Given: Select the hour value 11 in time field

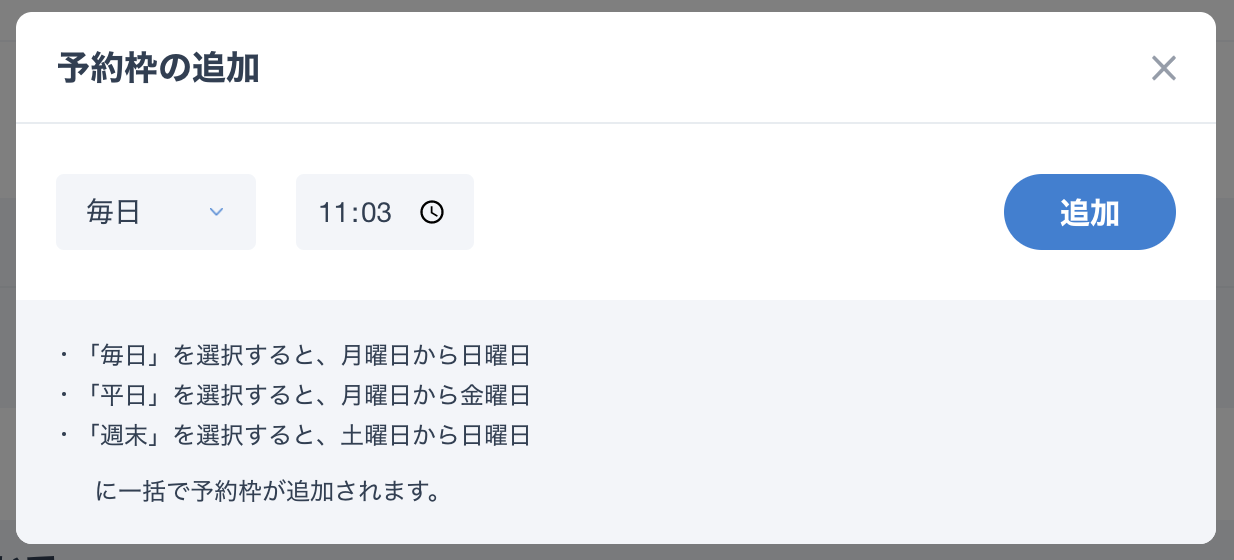Looking at the screenshot, I should [x=331, y=212].
